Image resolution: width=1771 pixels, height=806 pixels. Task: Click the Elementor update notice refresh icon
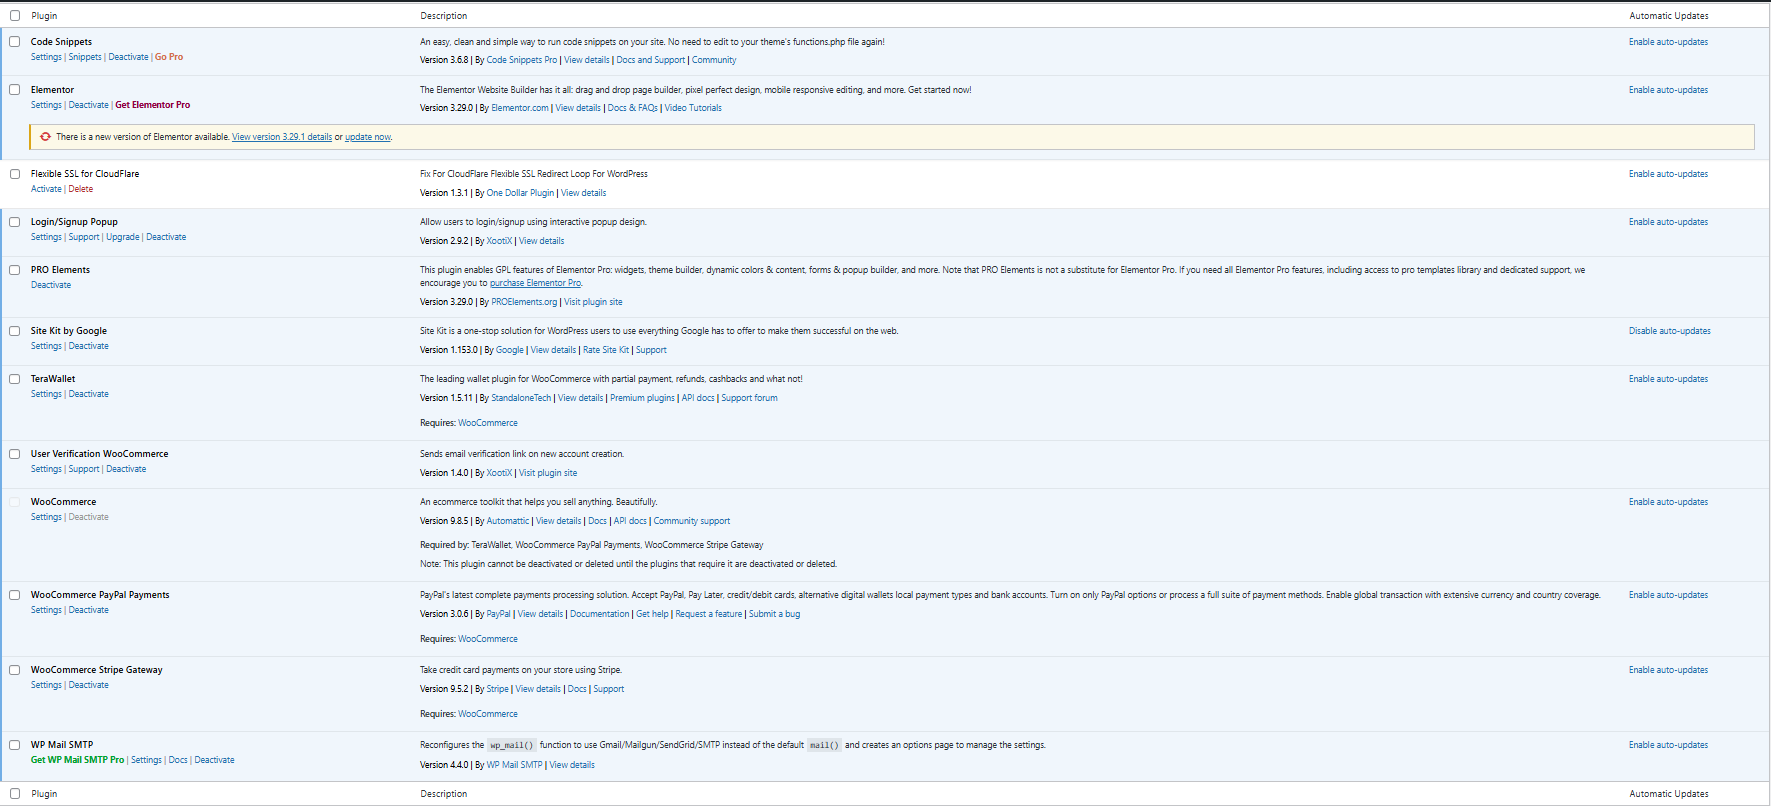click(x=45, y=137)
